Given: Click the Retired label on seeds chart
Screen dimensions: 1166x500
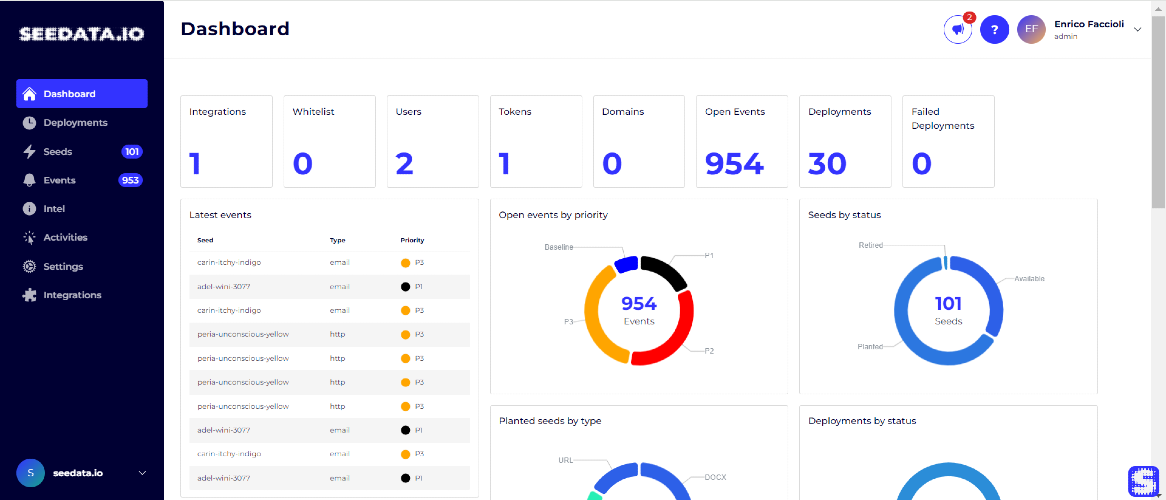Looking at the screenshot, I should click(871, 245).
